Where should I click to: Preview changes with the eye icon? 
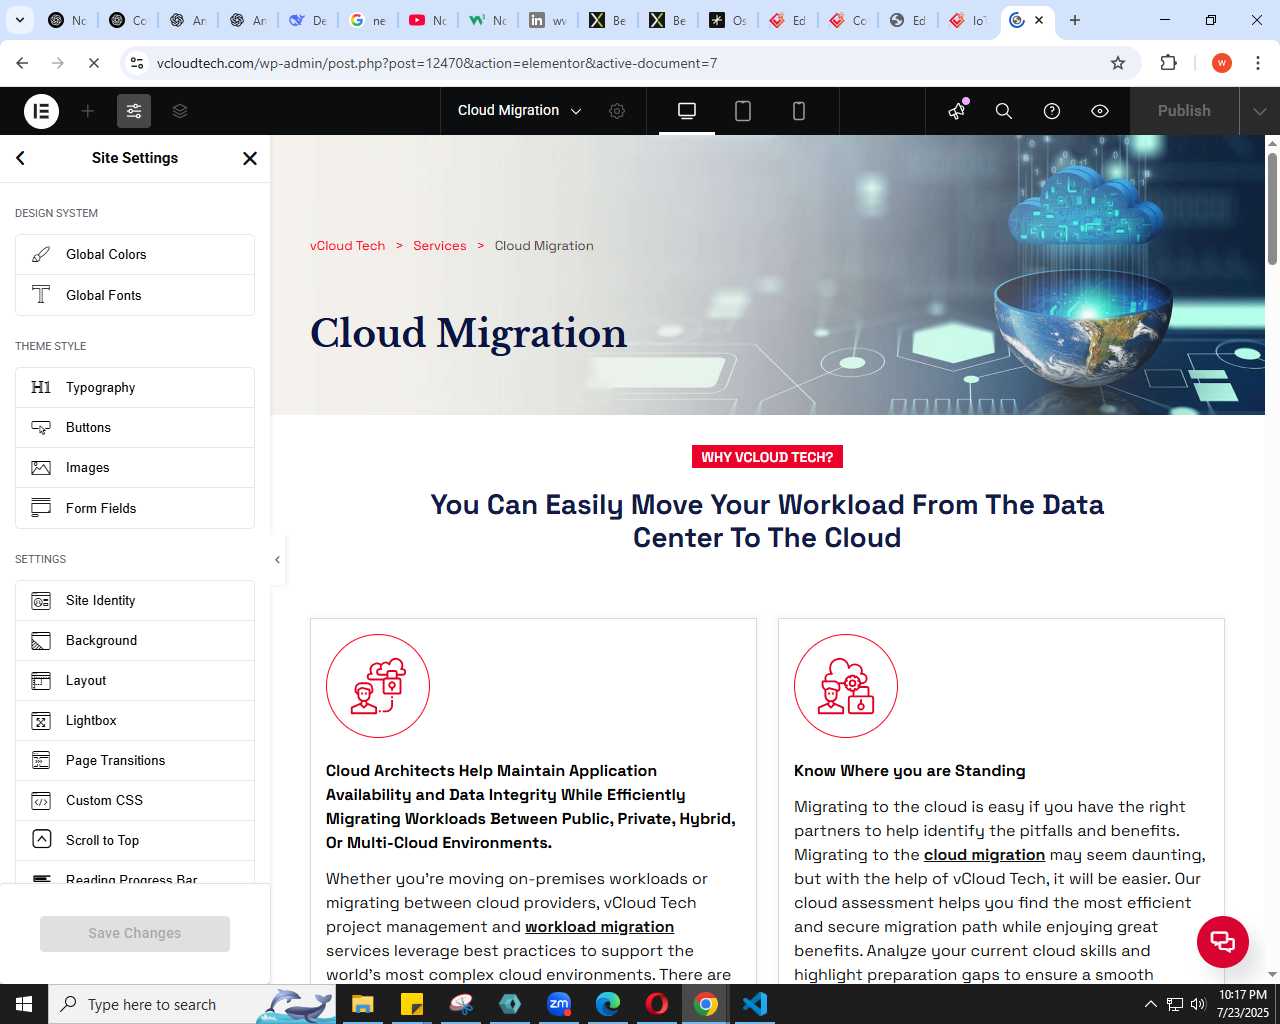tap(1100, 111)
